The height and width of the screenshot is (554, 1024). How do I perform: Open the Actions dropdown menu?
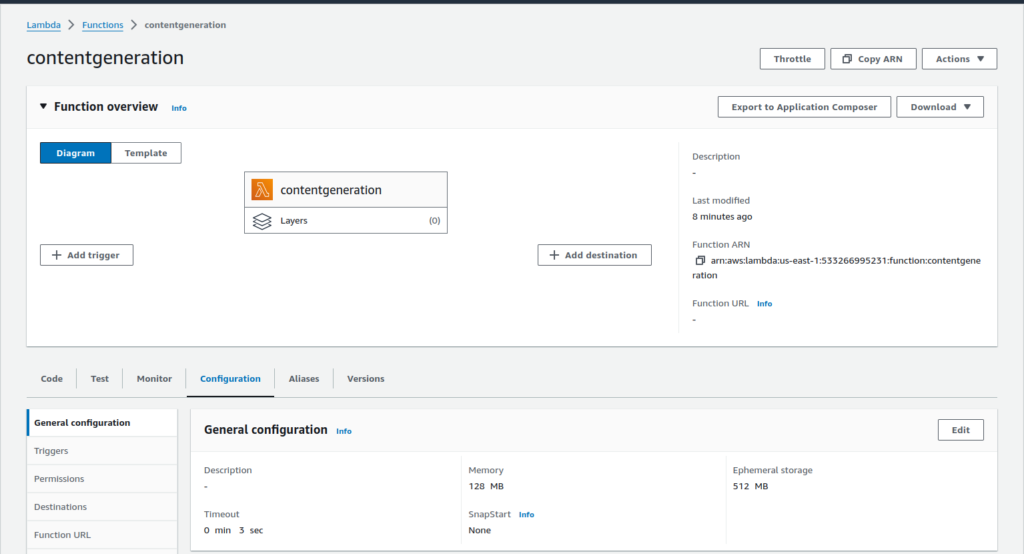pyautogui.click(x=959, y=59)
